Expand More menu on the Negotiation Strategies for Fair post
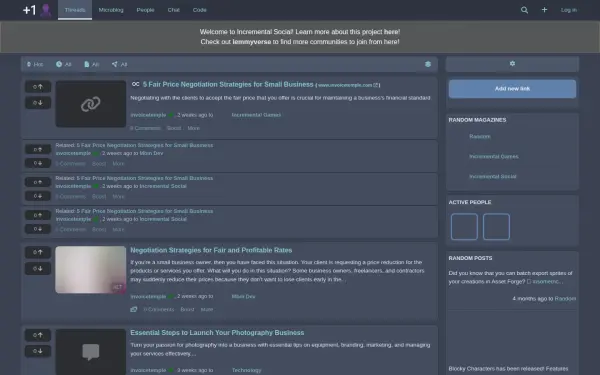 207,309
